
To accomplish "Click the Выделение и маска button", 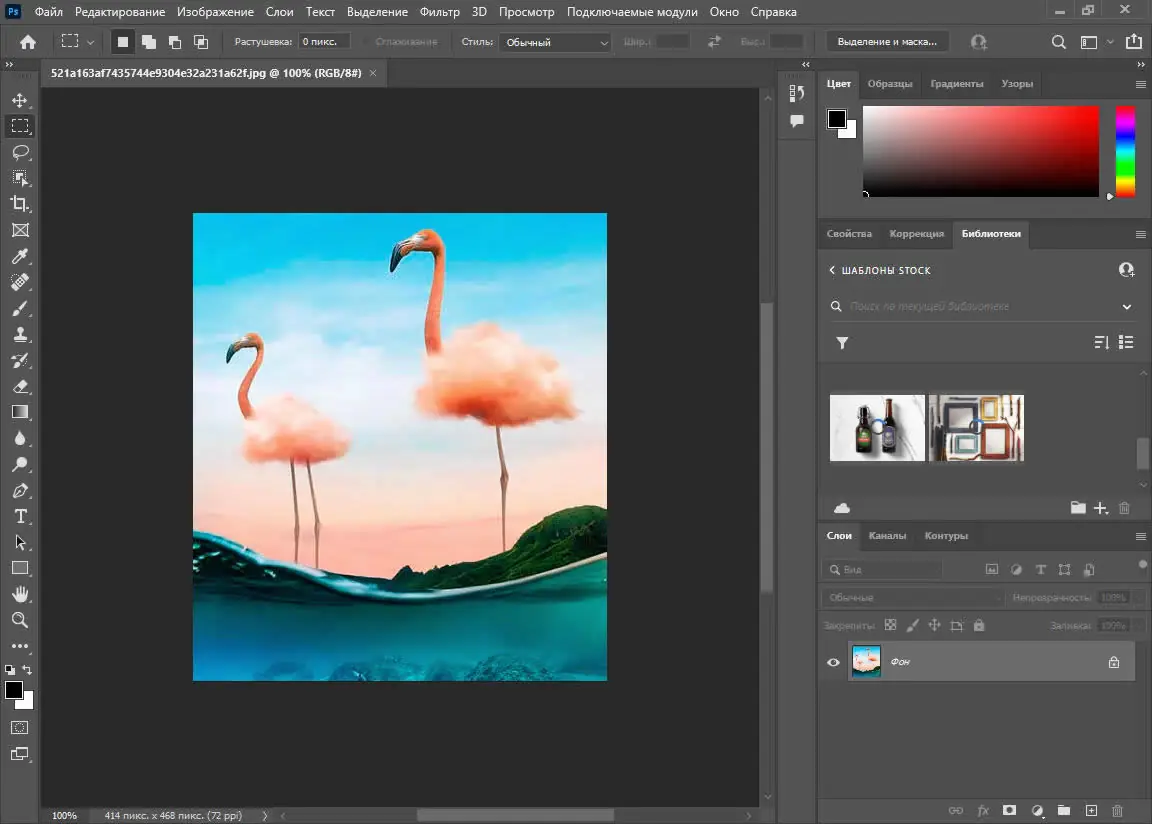I will 889,41.
